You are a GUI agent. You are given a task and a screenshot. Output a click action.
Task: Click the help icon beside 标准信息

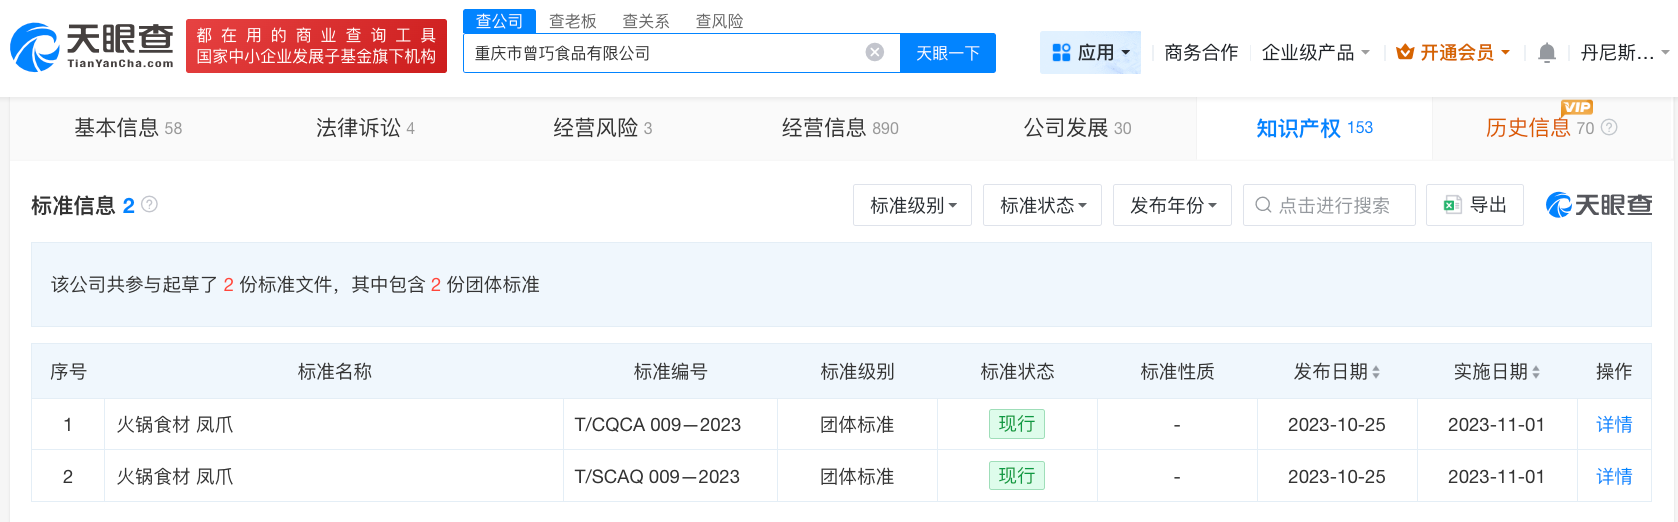(x=150, y=204)
